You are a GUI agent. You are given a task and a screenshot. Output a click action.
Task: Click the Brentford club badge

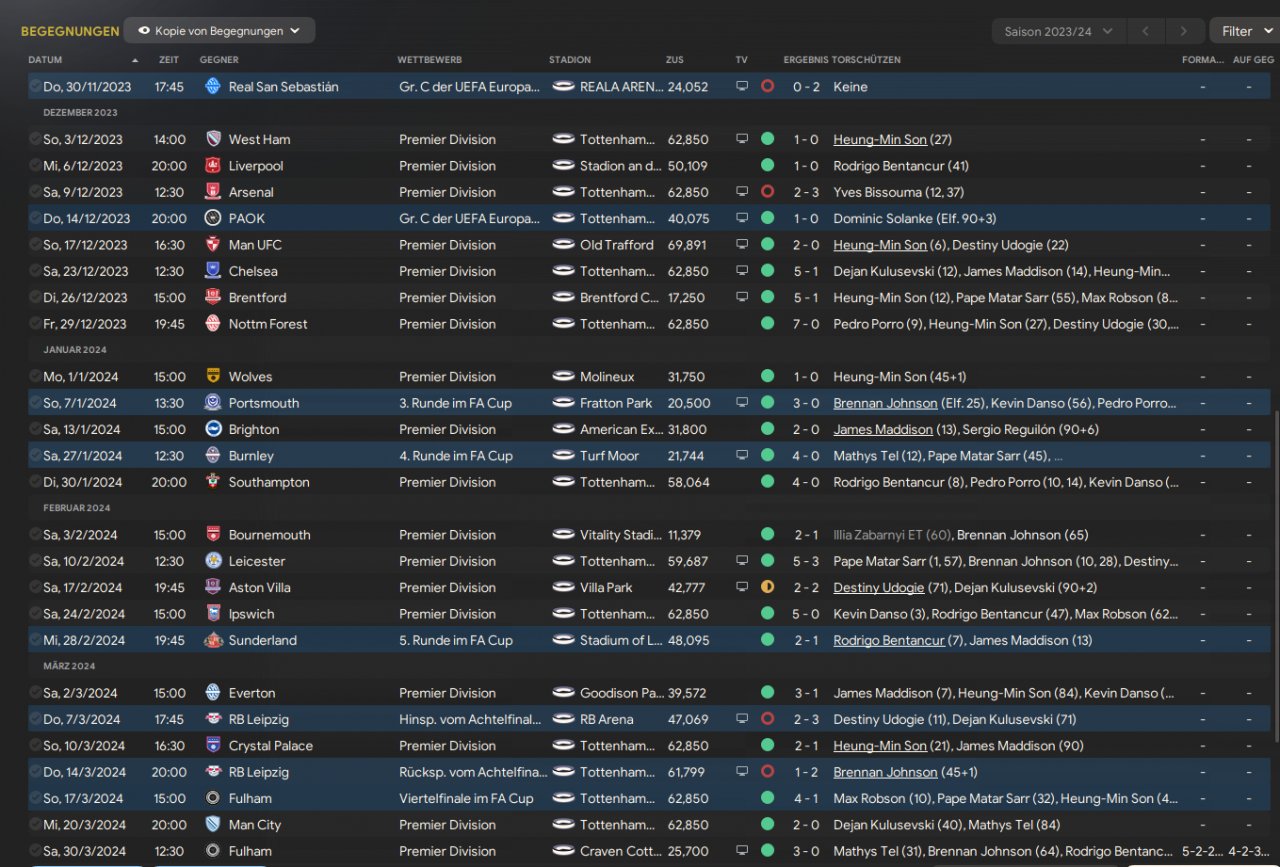[212, 297]
